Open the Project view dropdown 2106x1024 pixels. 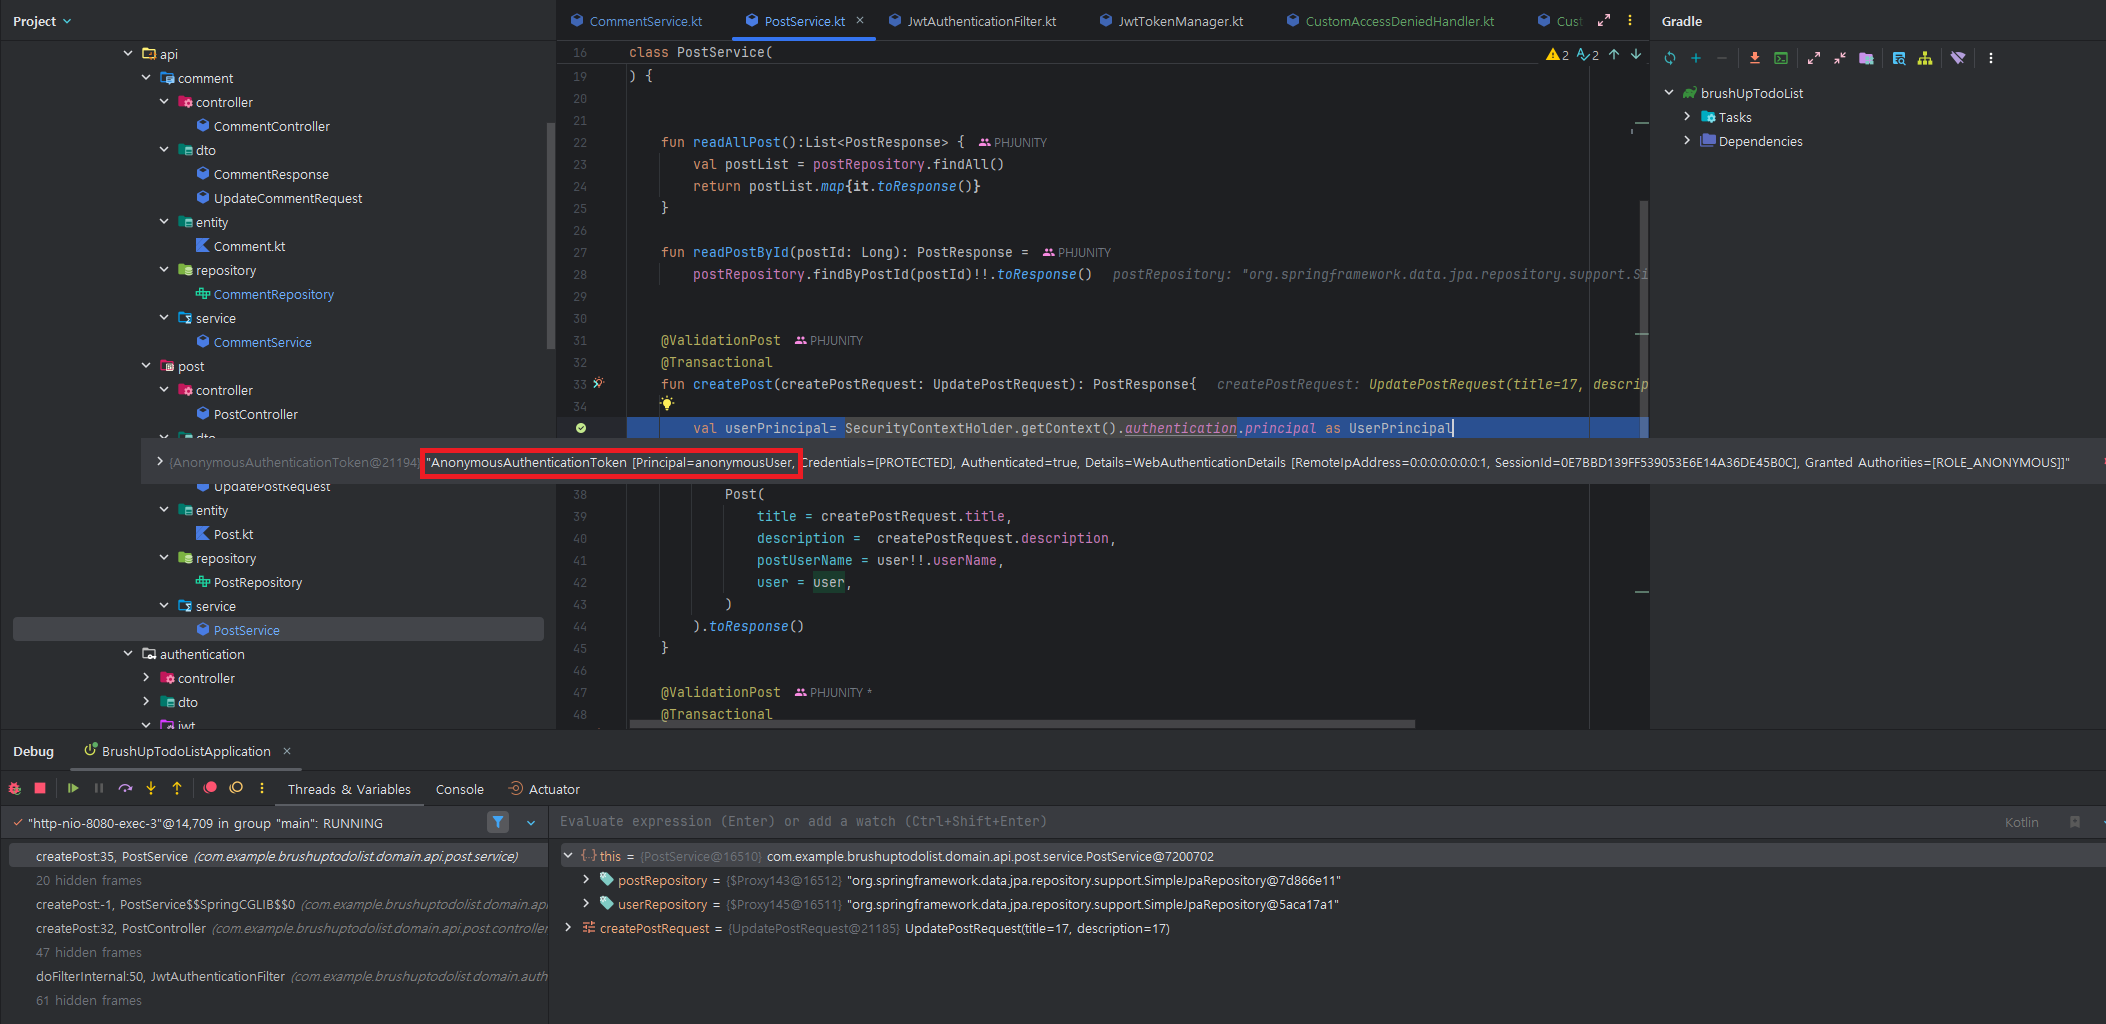42,21
